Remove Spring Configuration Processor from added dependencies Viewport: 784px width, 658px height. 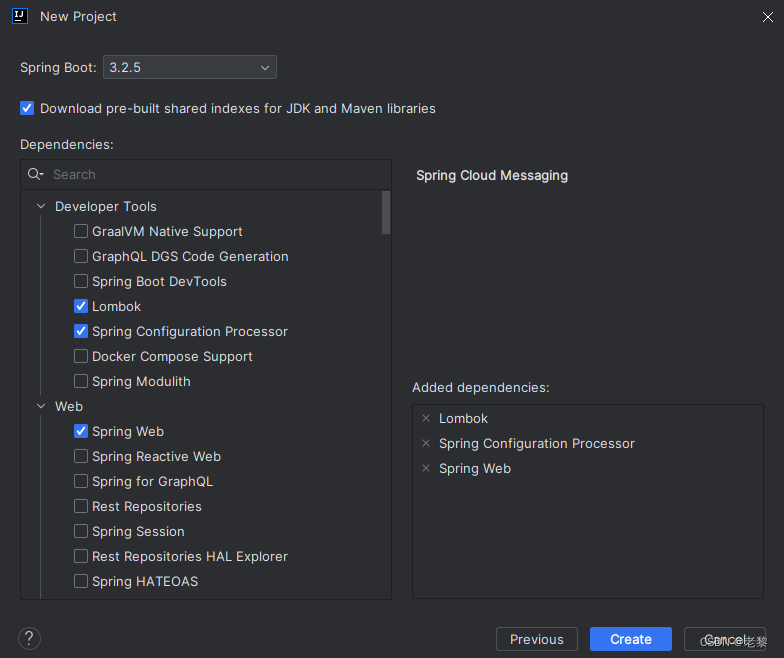[x=426, y=443]
